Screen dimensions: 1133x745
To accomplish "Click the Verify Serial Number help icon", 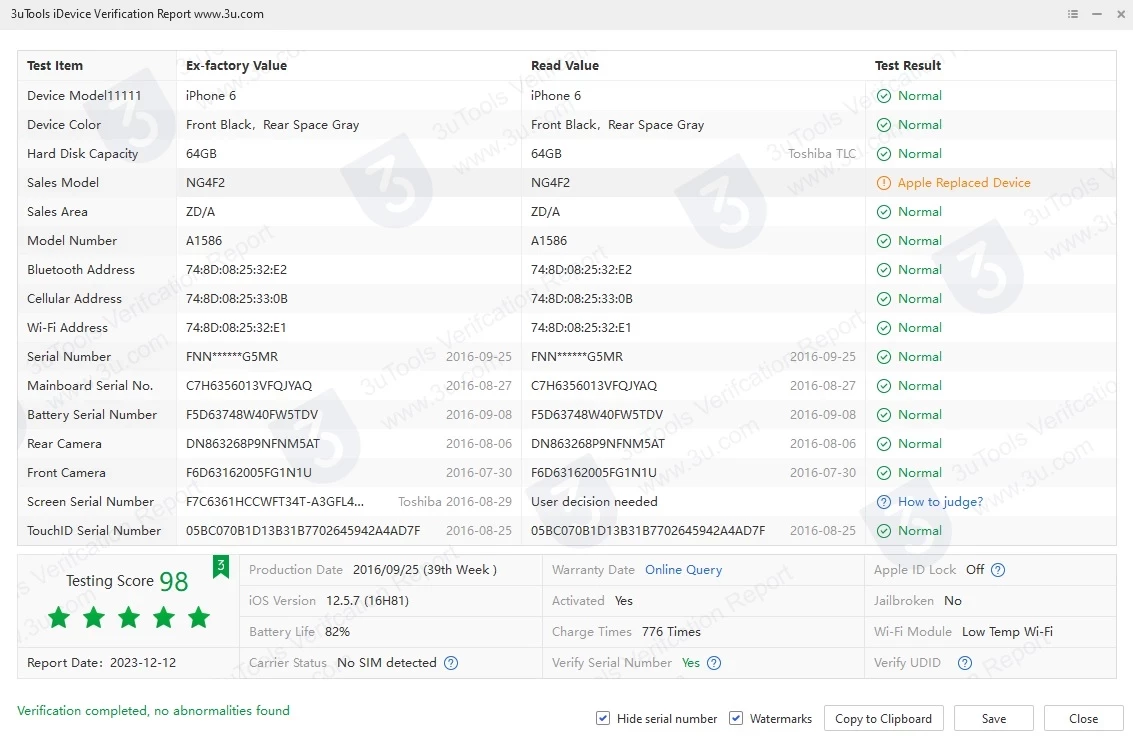I will (x=714, y=663).
